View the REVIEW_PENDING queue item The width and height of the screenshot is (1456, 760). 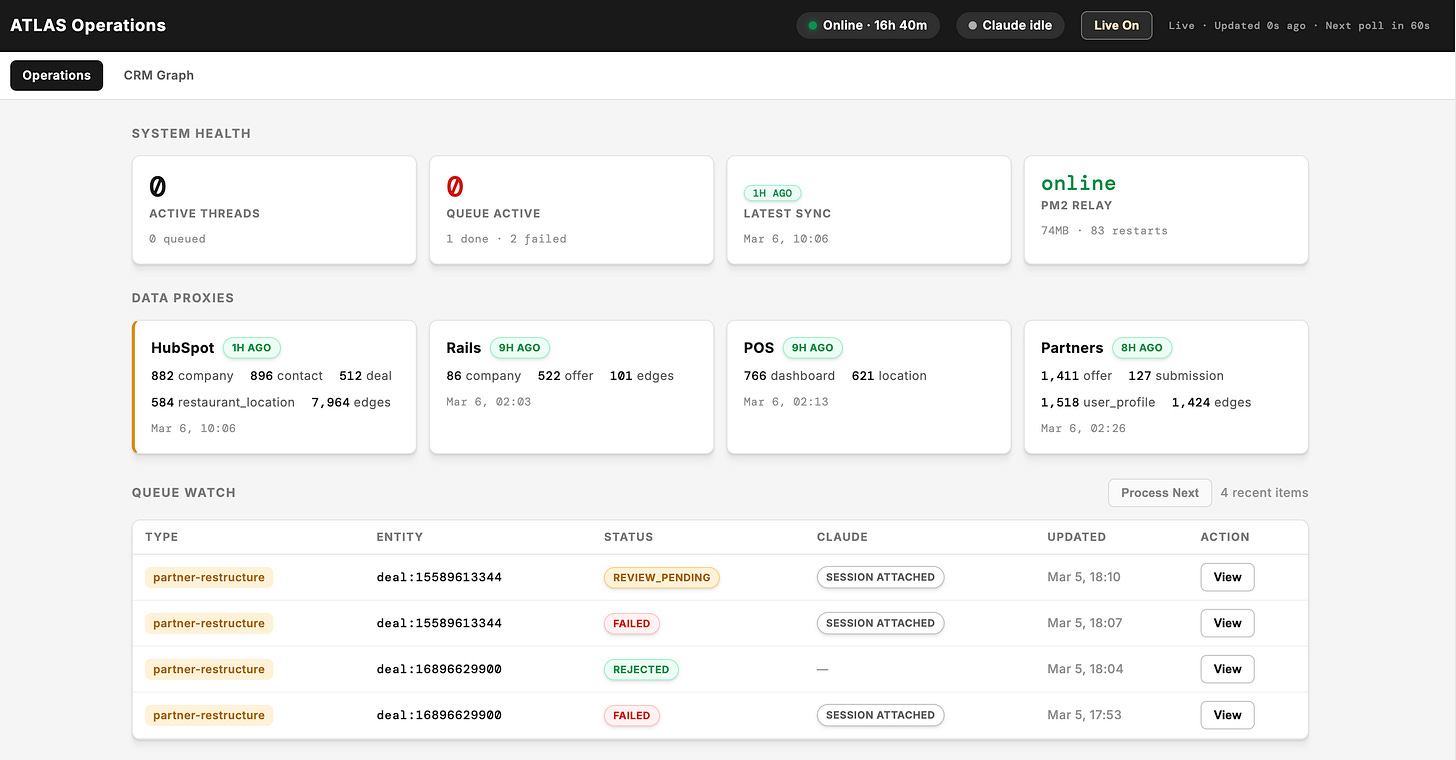click(1227, 577)
